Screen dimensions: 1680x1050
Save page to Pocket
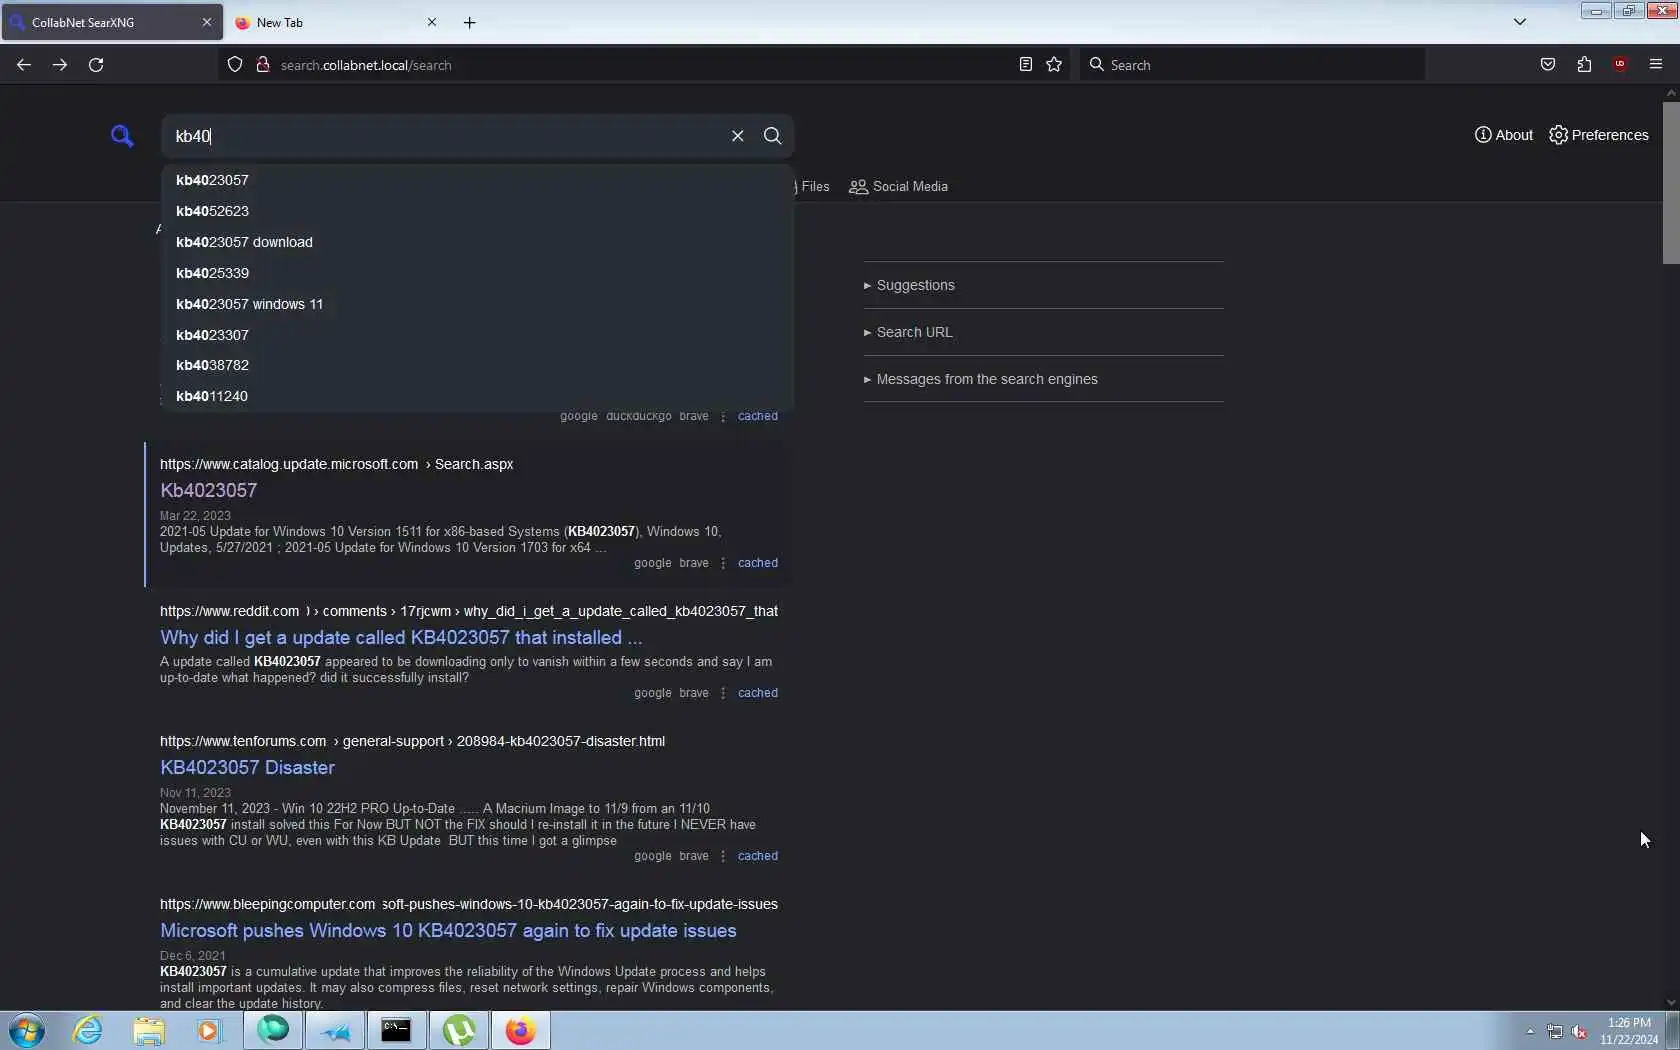pos(1548,65)
